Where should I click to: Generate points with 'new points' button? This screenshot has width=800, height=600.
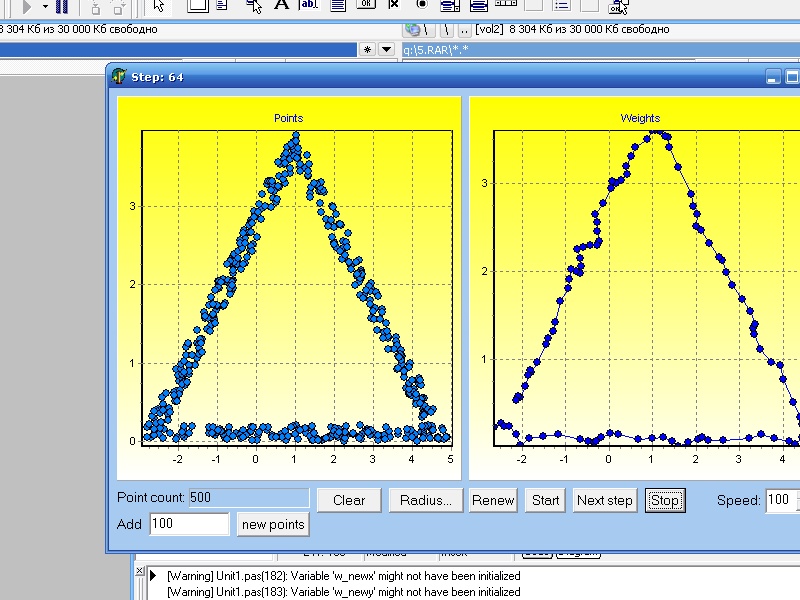tap(273, 525)
